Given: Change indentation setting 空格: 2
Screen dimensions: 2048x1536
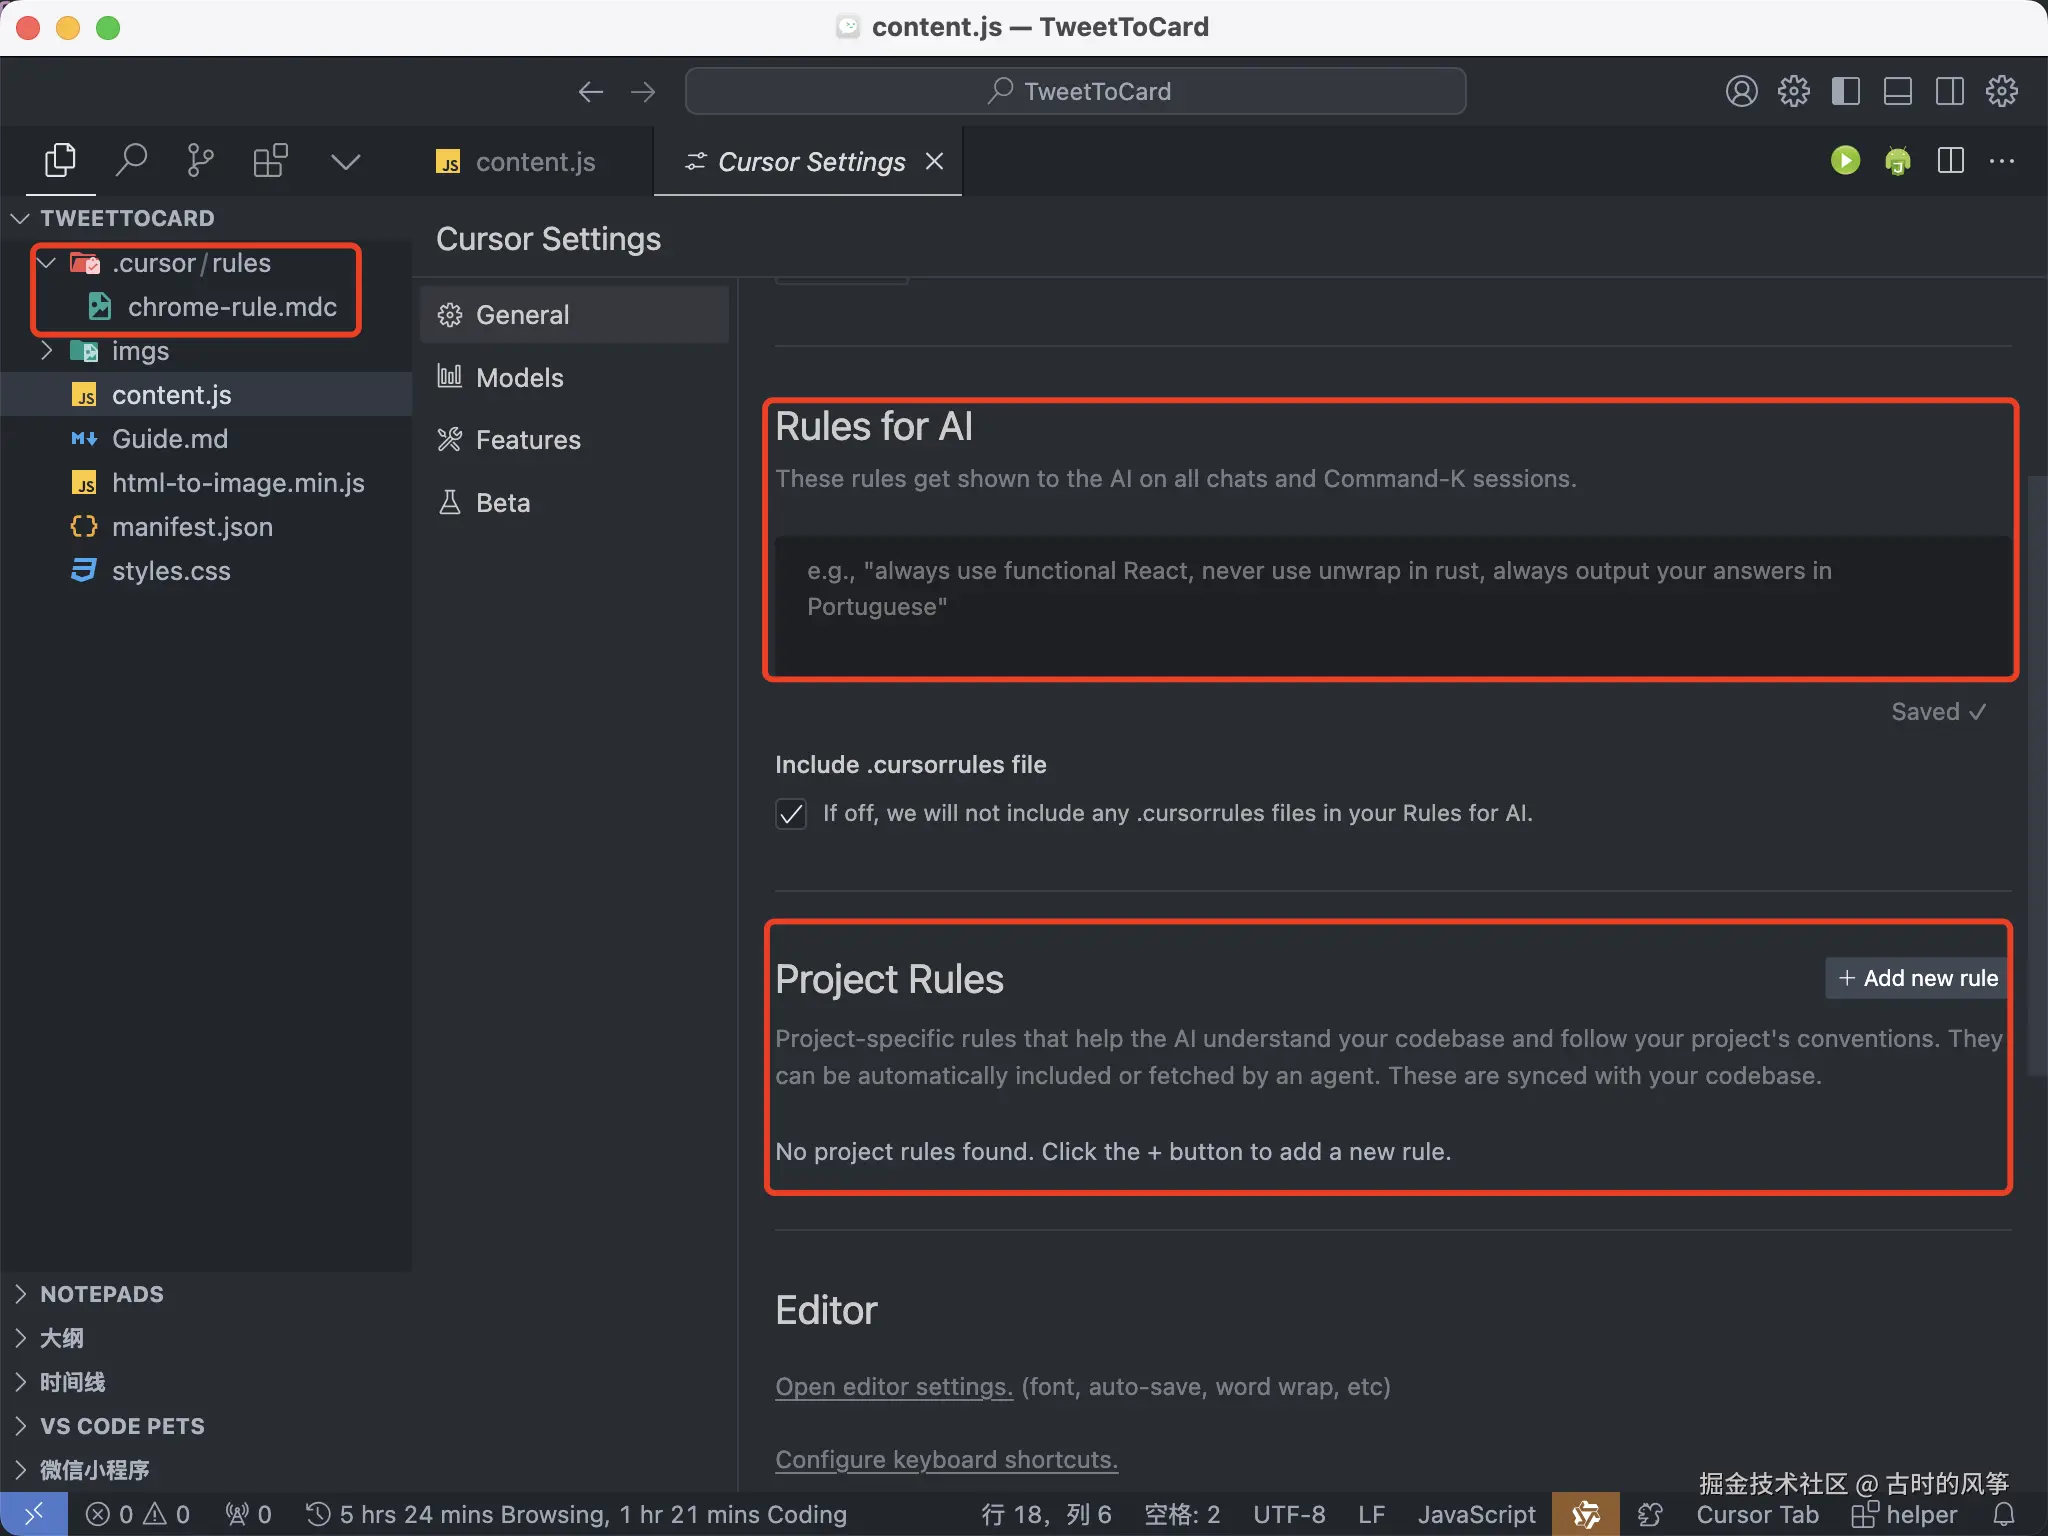Looking at the screenshot, I should (1182, 1515).
